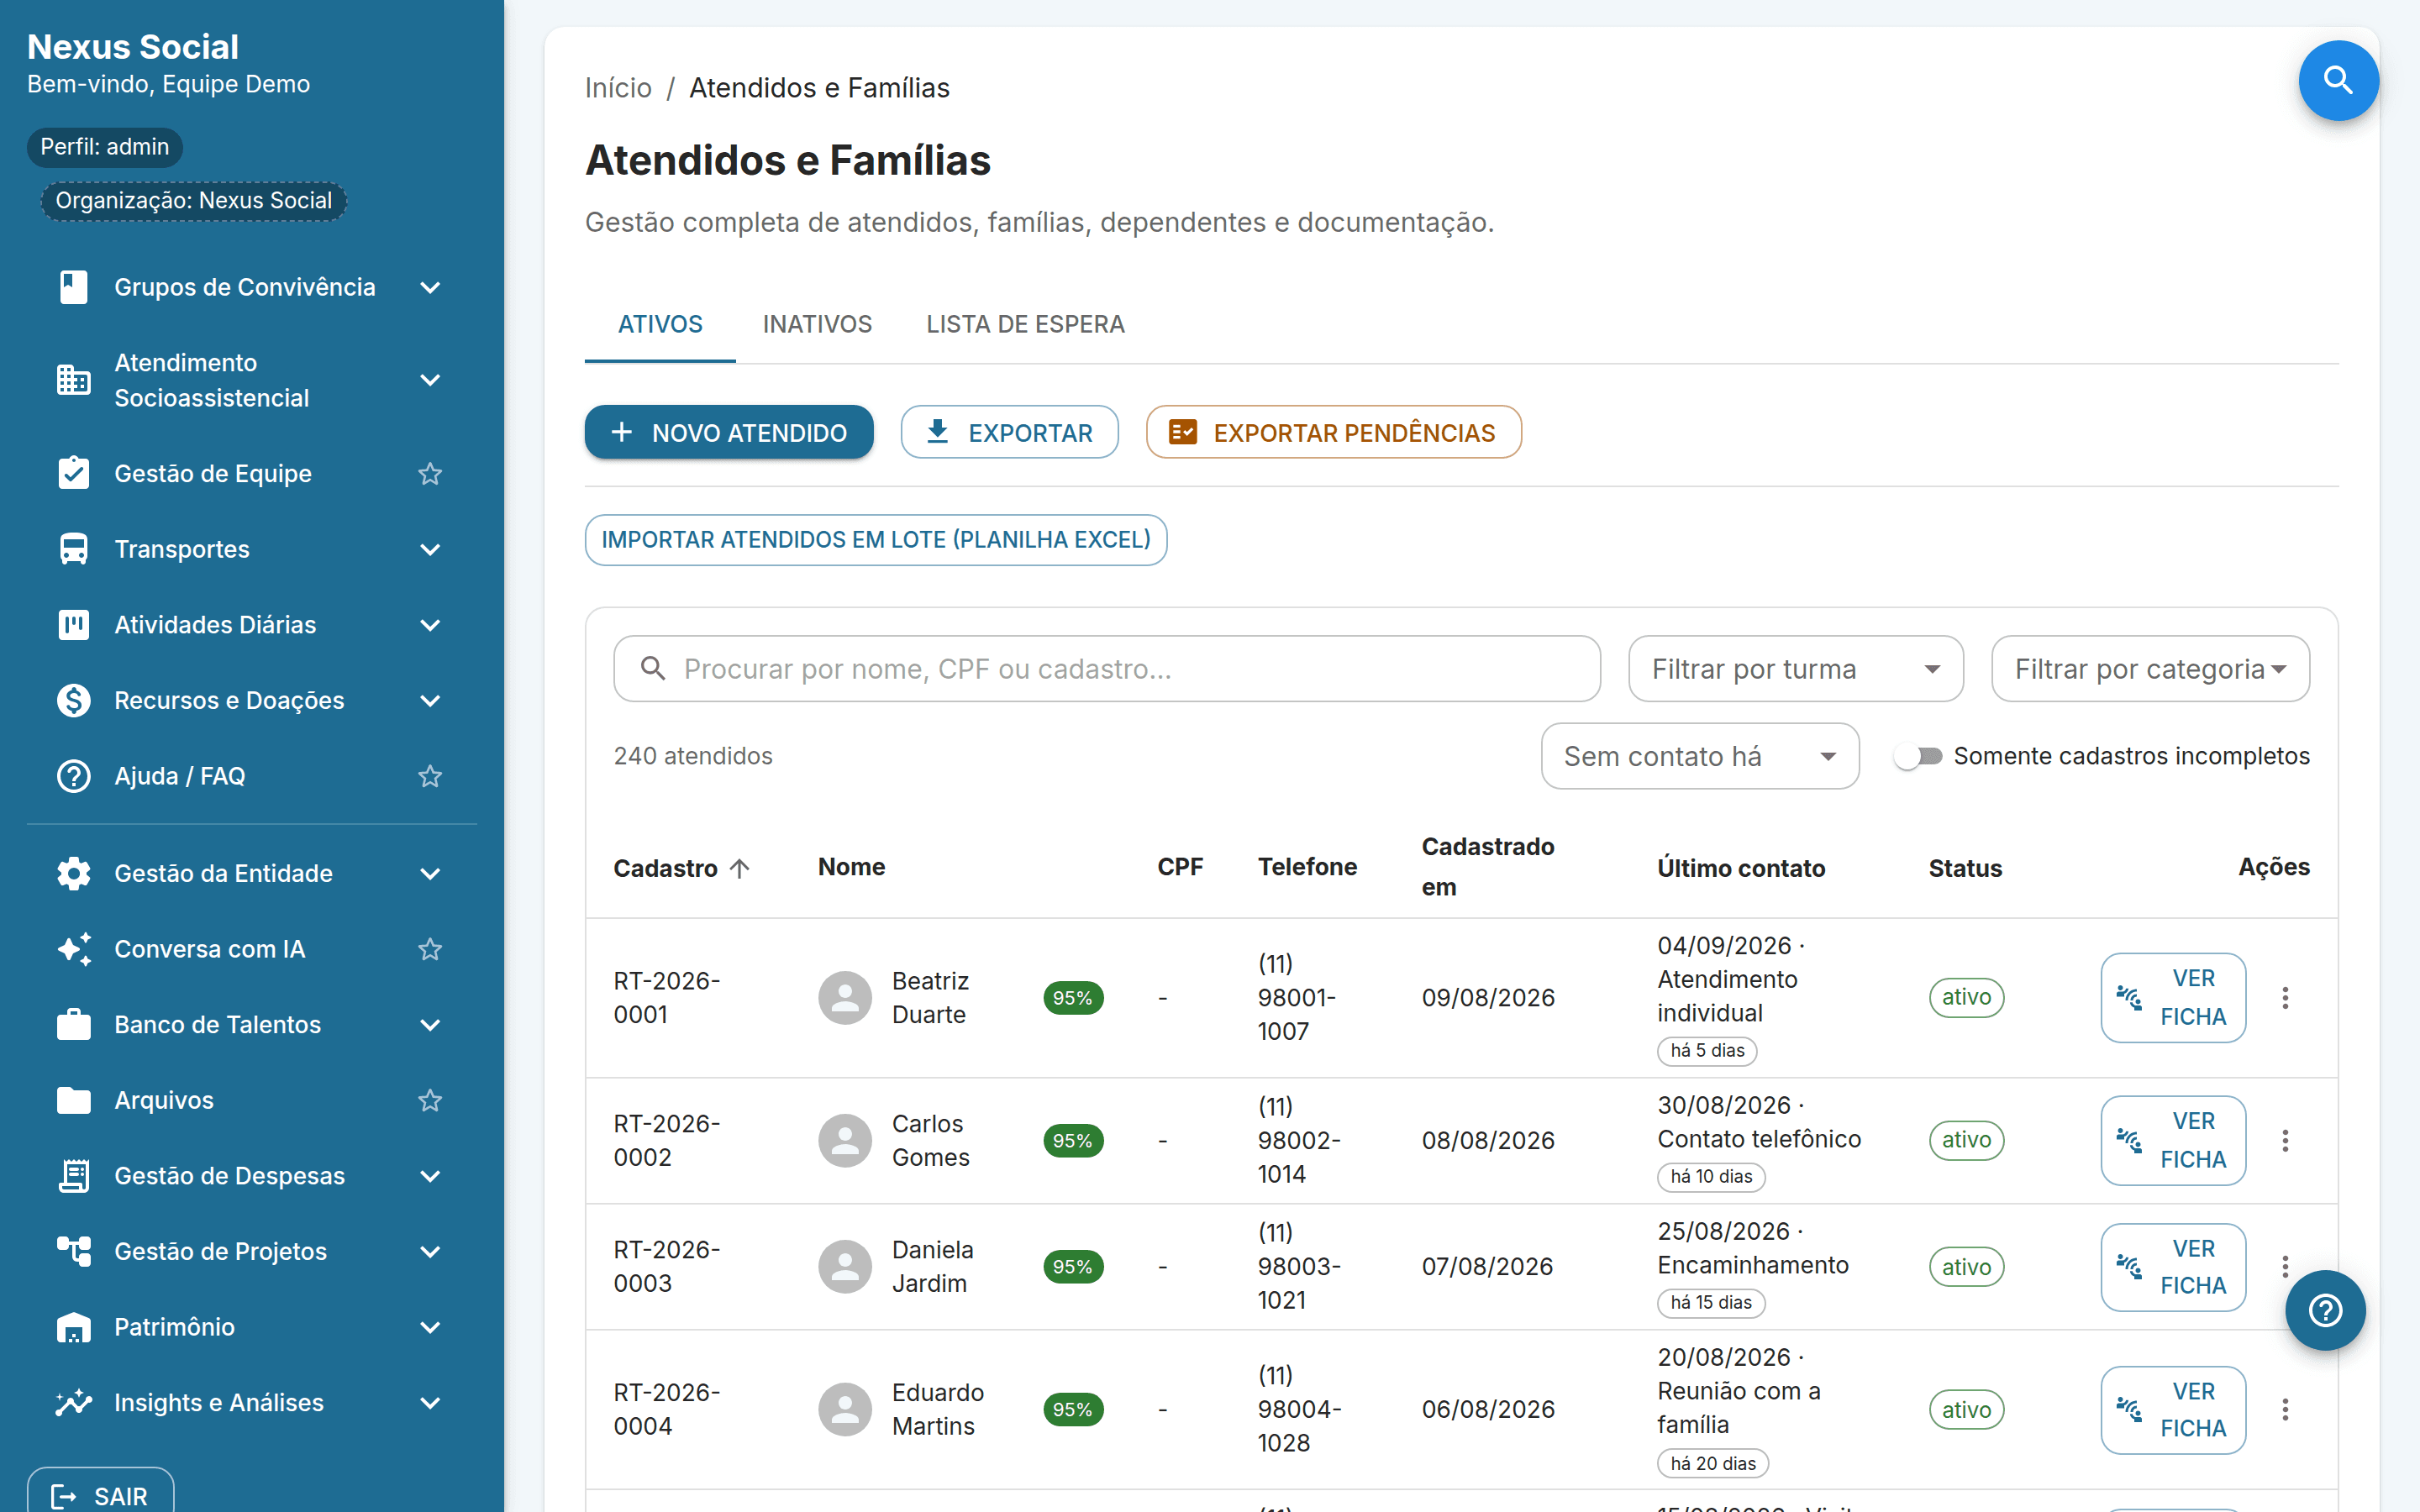Focus the Procurar por nome search field
This screenshot has width=2420, height=1512.
[1107, 669]
